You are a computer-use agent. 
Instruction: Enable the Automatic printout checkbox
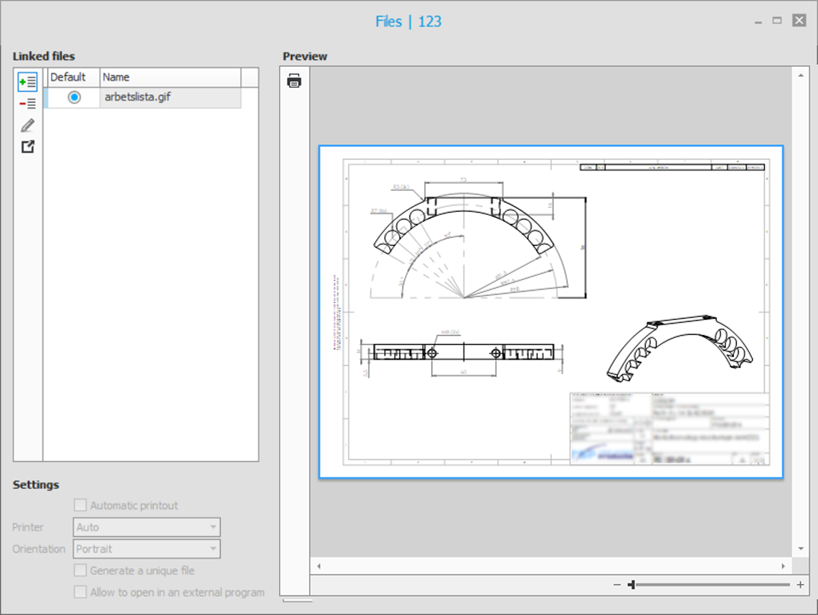coord(81,506)
